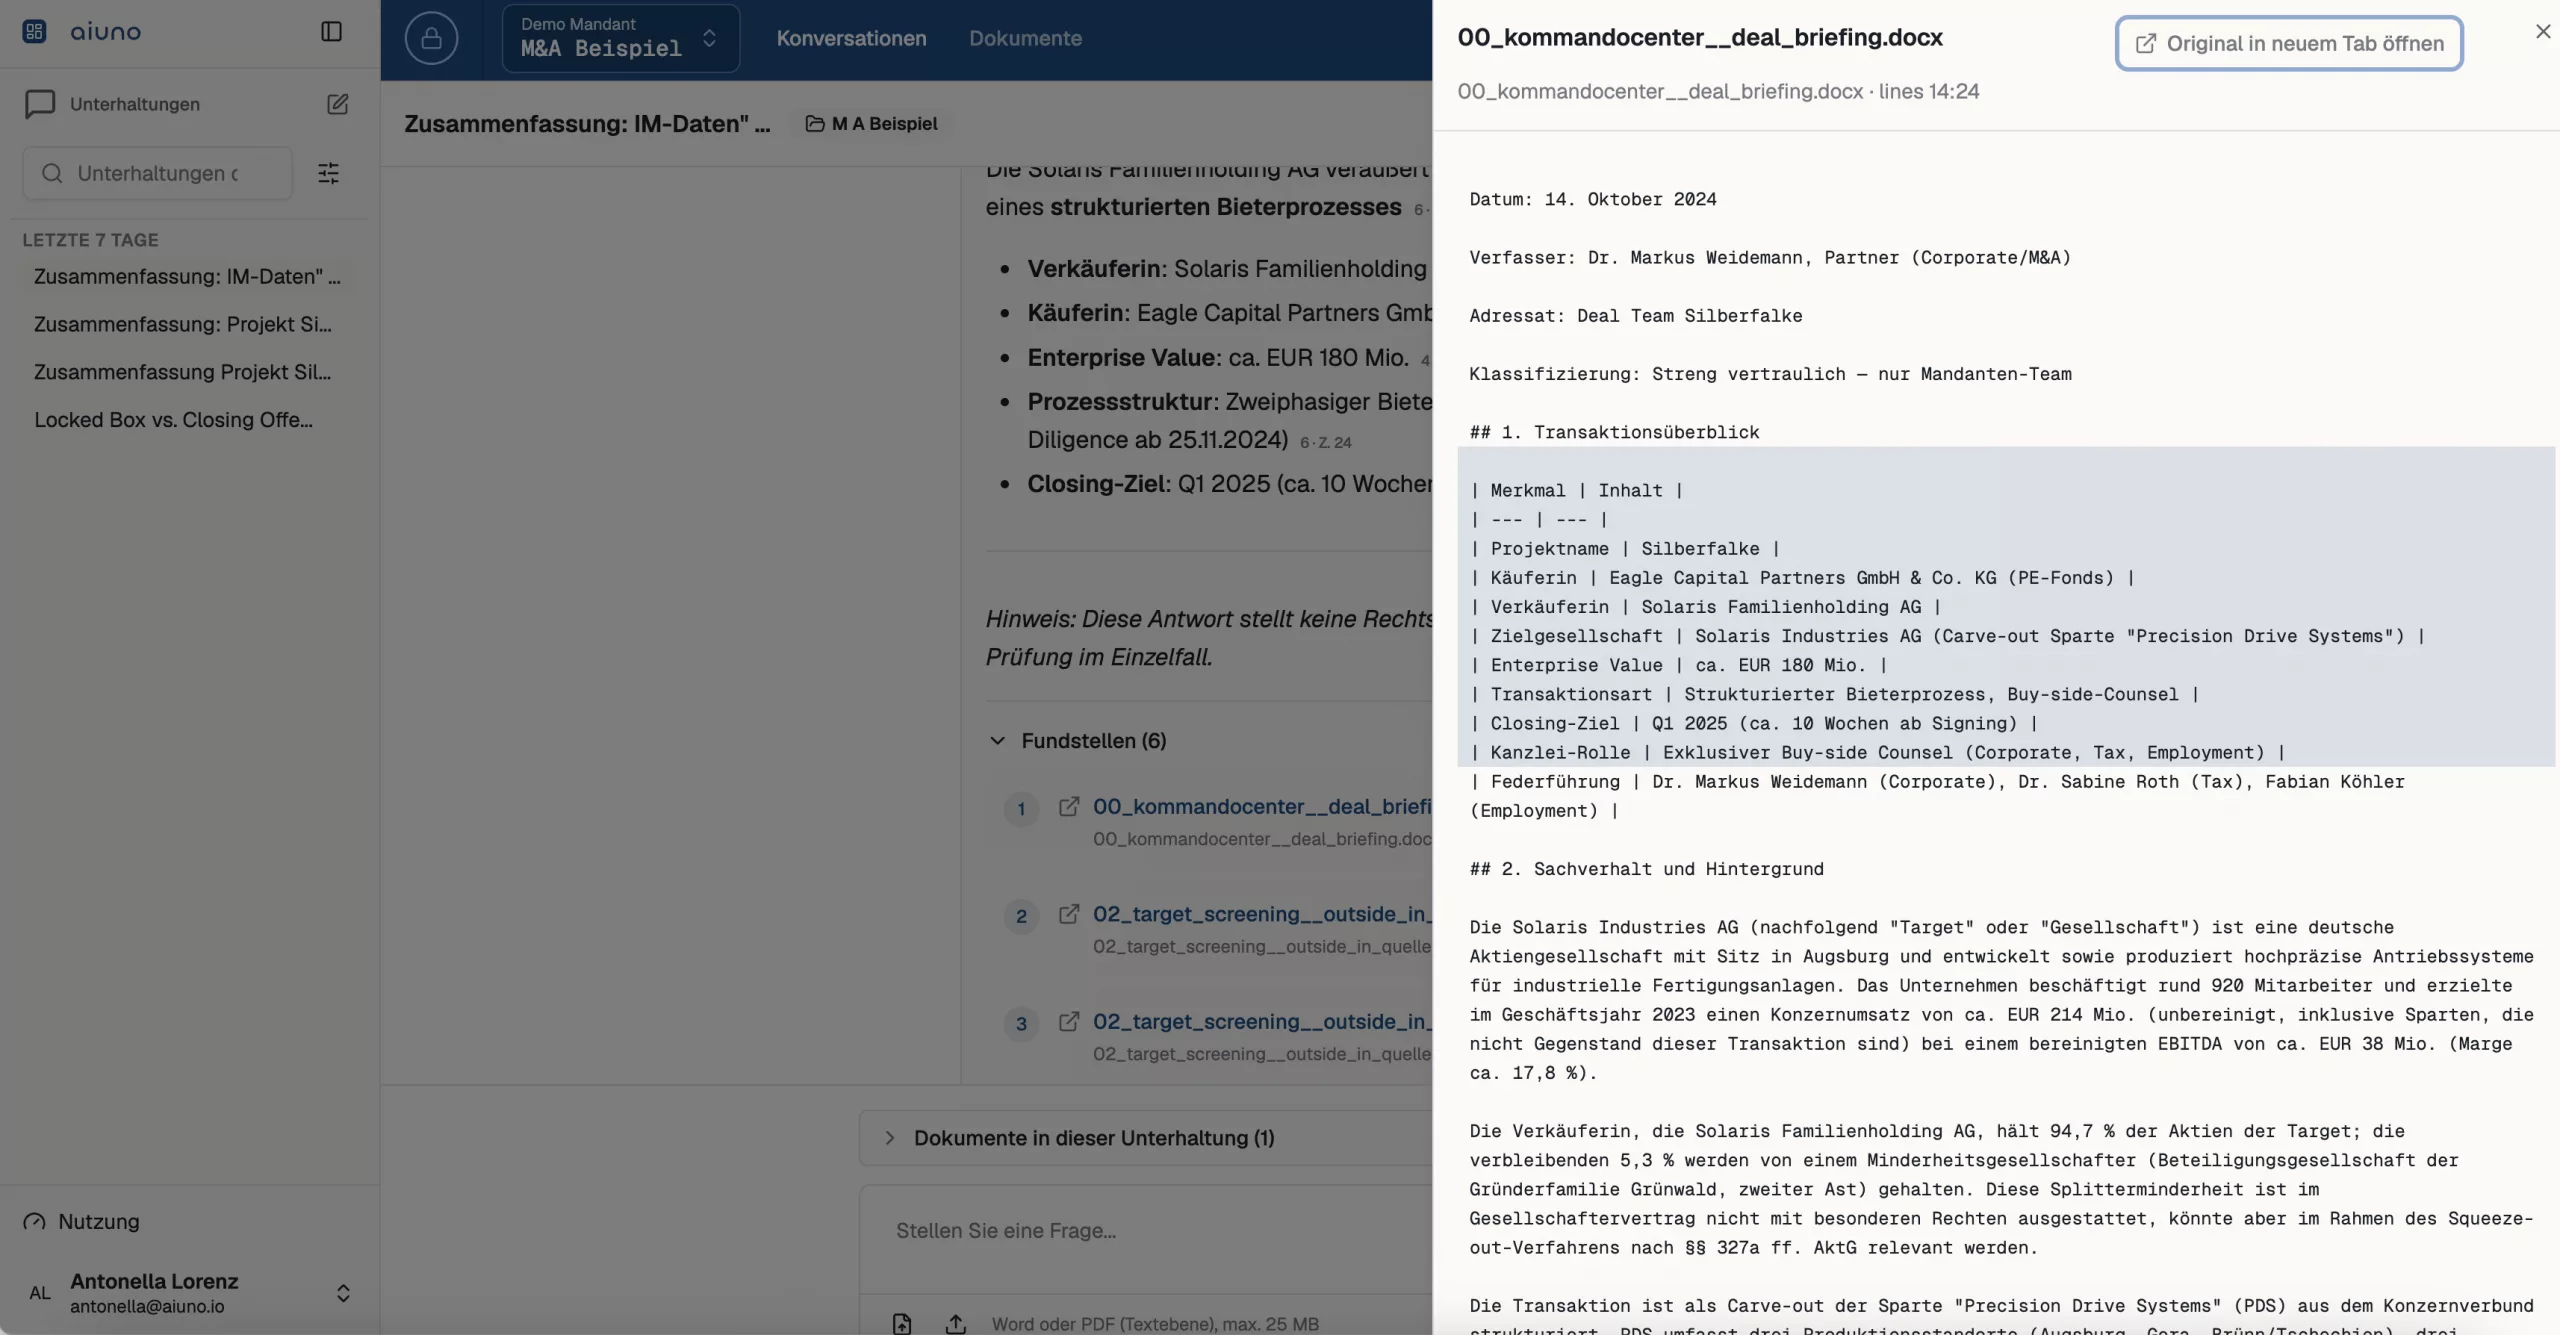
Task: Close the document preview panel
Action: [2542, 32]
